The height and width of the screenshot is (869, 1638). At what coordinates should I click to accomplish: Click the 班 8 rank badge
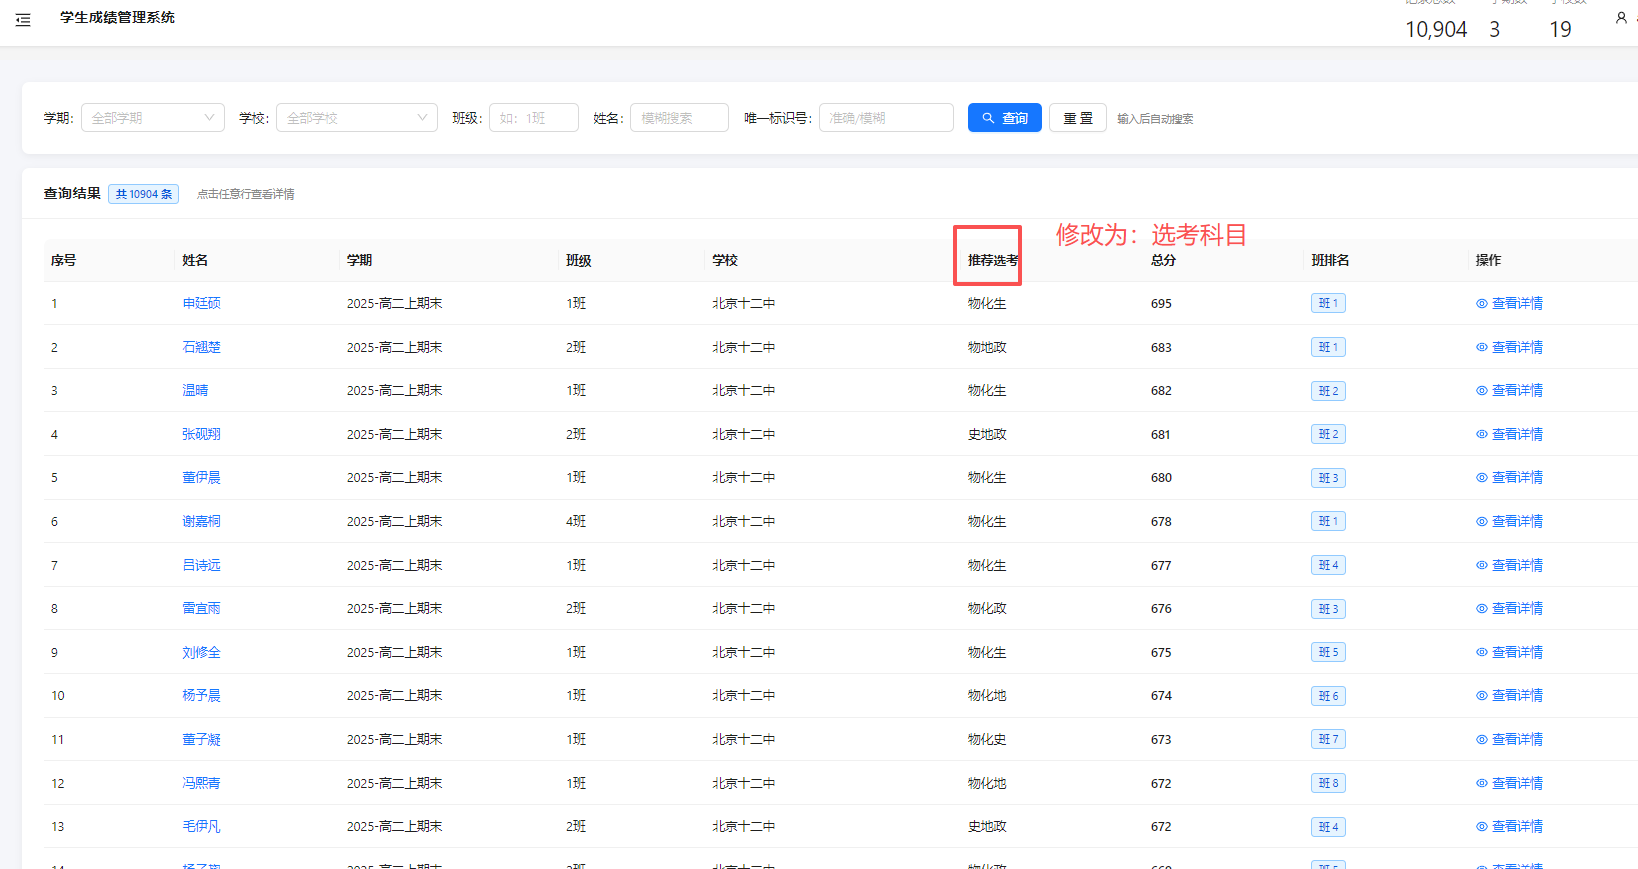(x=1327, y=784)
